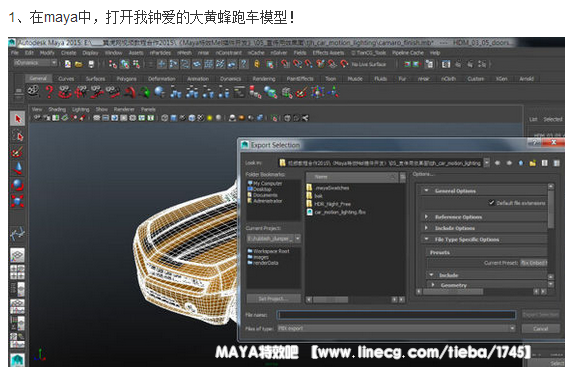Go to parent folder blue arrow icon
This screenshot has height=369, width=565.
521,163
